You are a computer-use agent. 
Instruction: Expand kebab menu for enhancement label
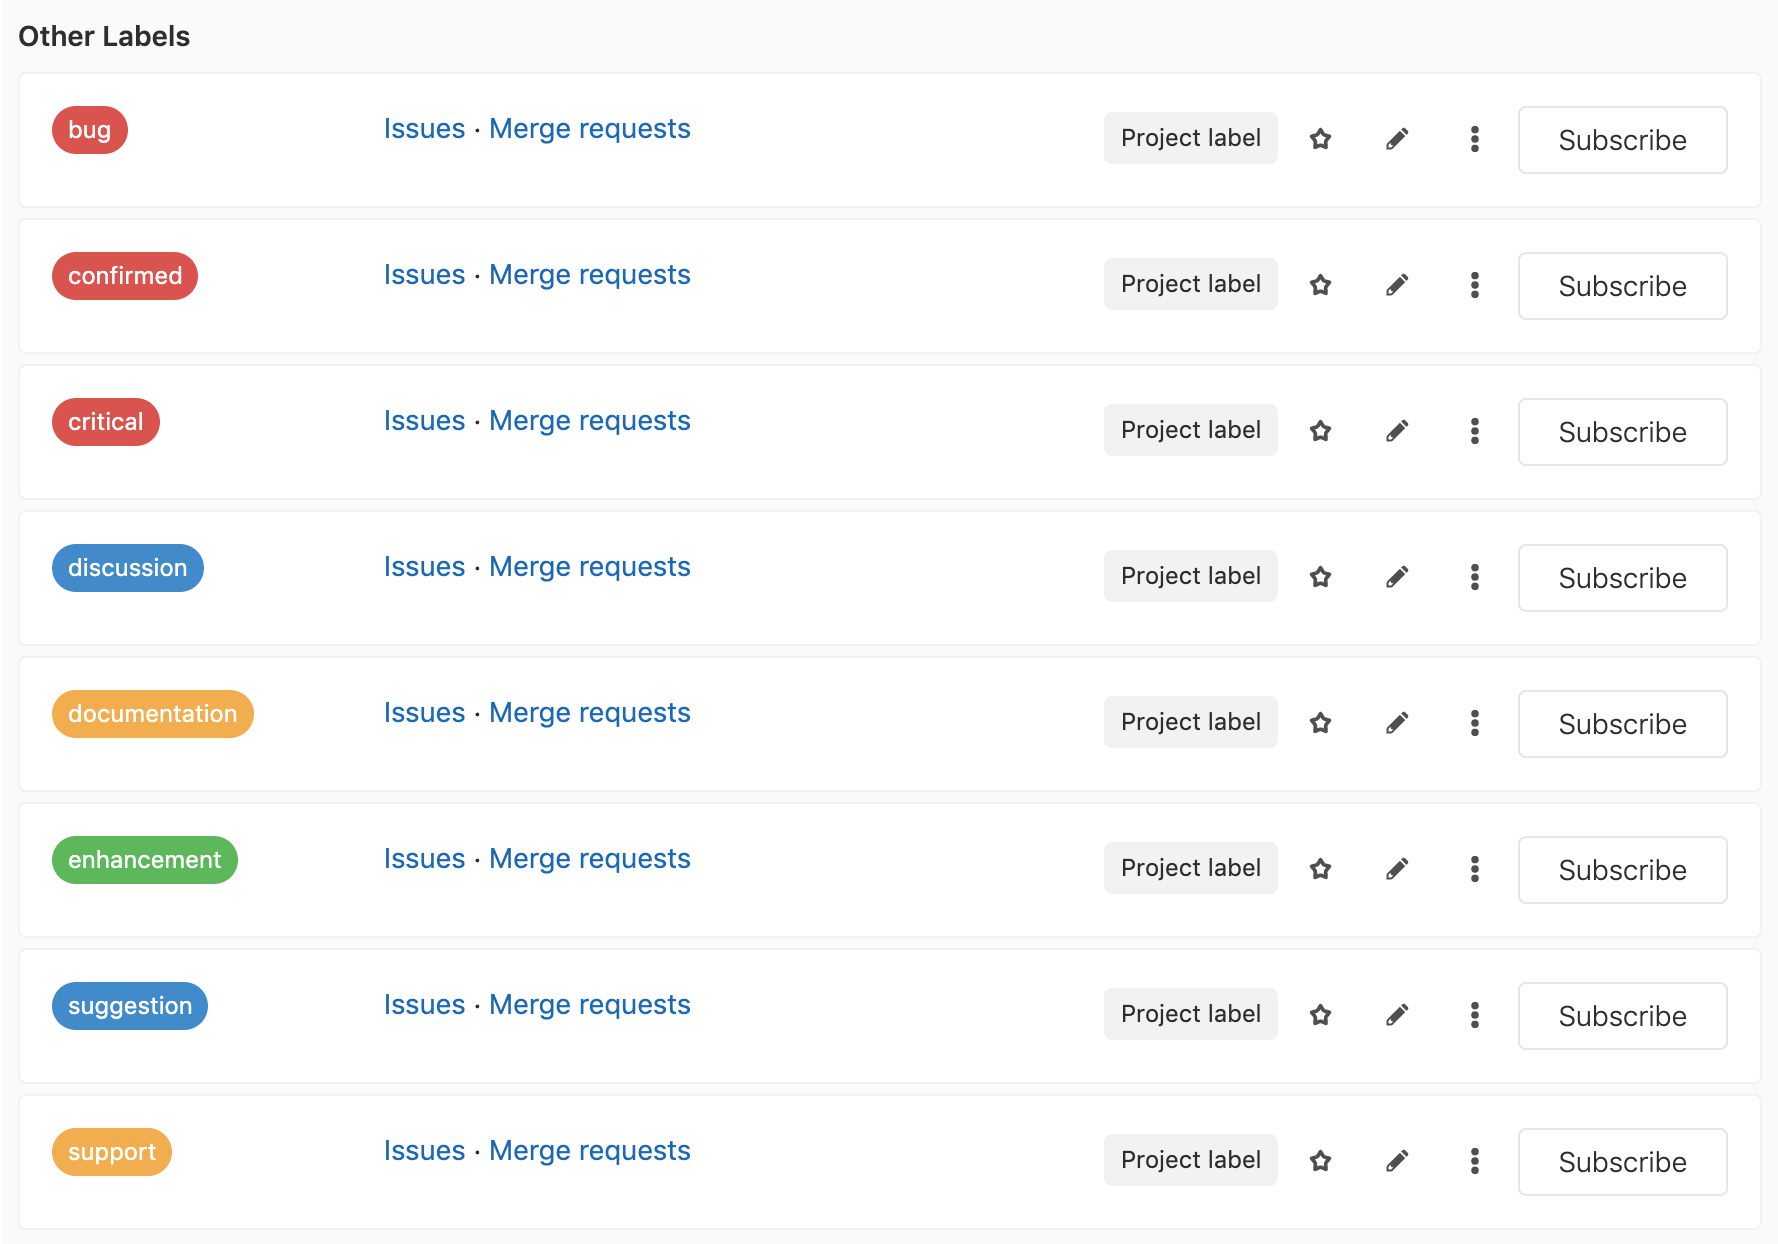pyautogui.click(x=1474, y=869)
